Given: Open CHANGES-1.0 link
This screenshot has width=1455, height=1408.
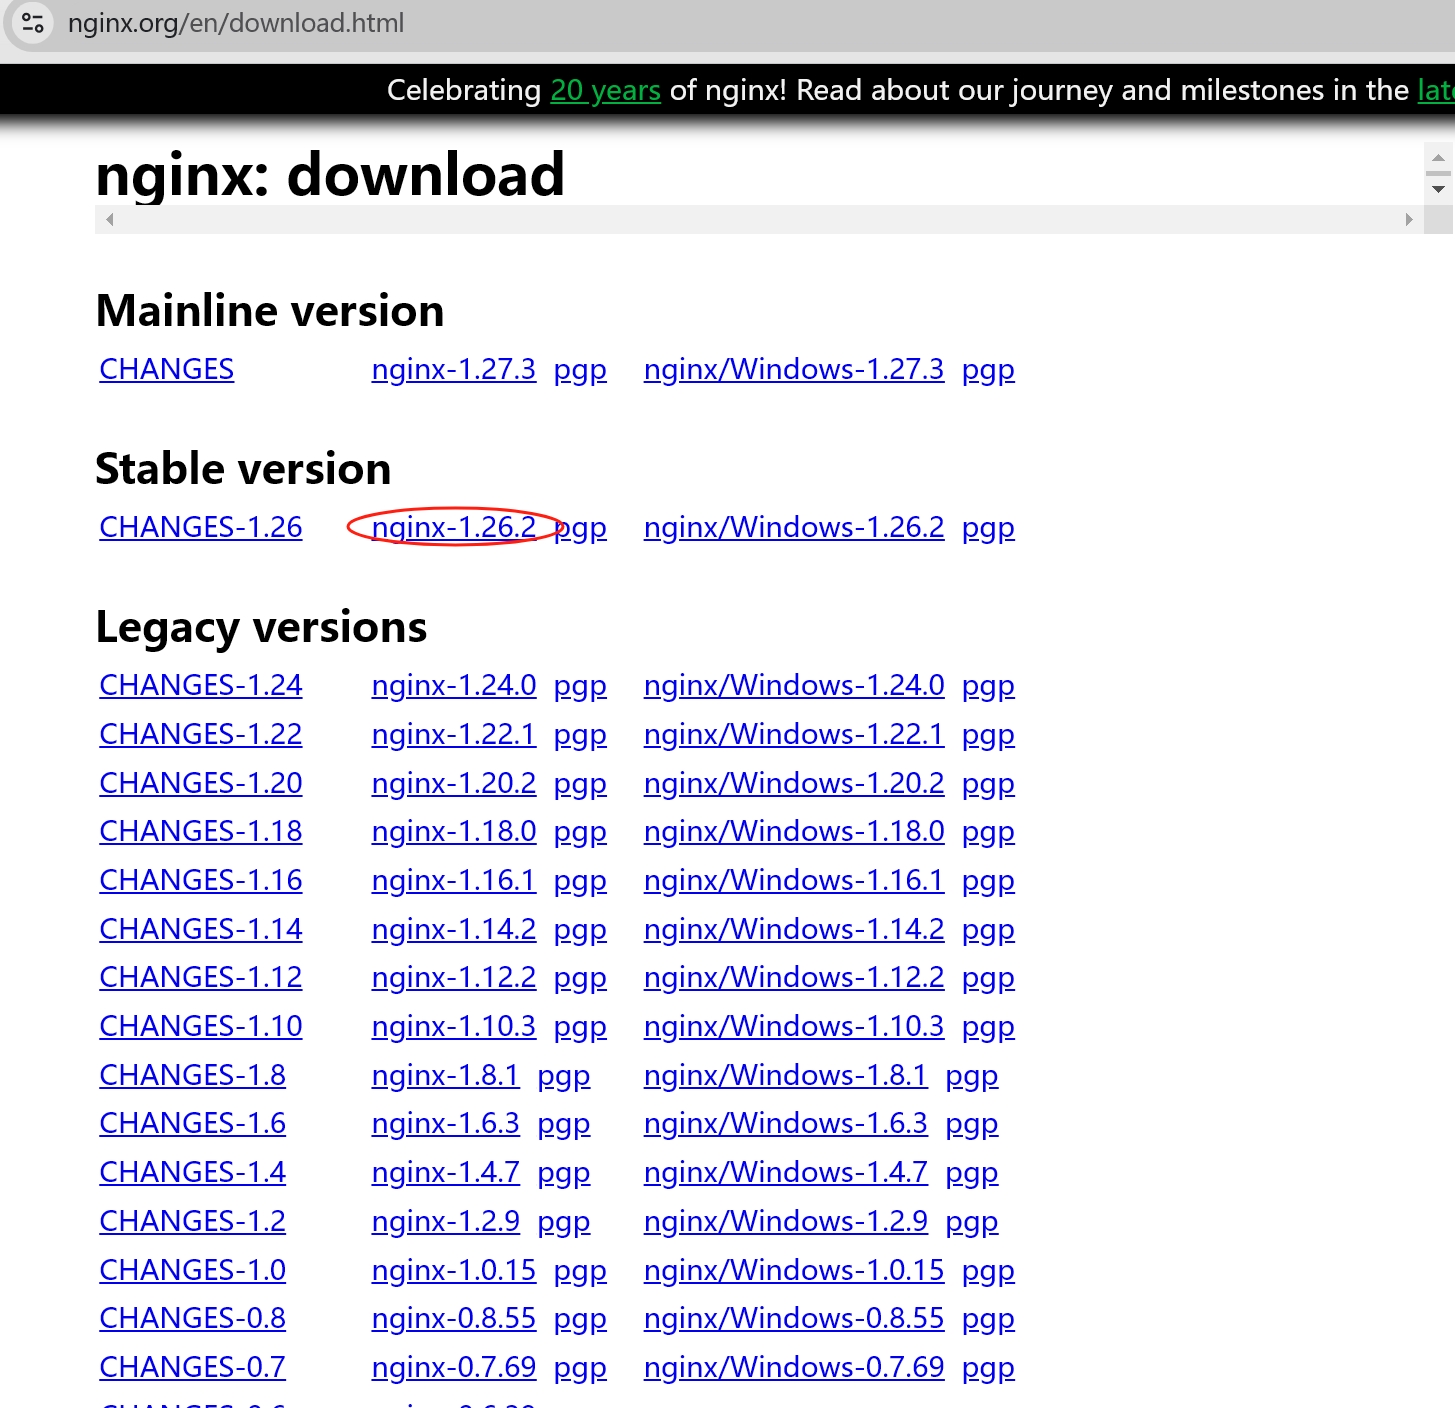Looking at the screenshot, I should click(192, 1270).
